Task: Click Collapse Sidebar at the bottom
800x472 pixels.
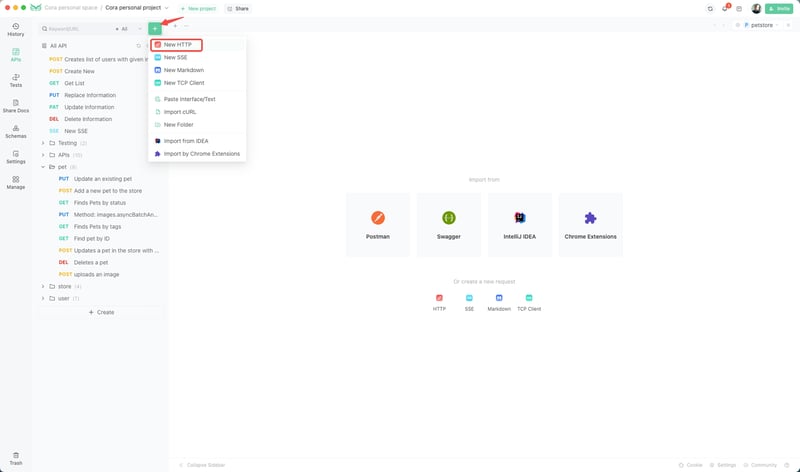Action: [202, 465]
